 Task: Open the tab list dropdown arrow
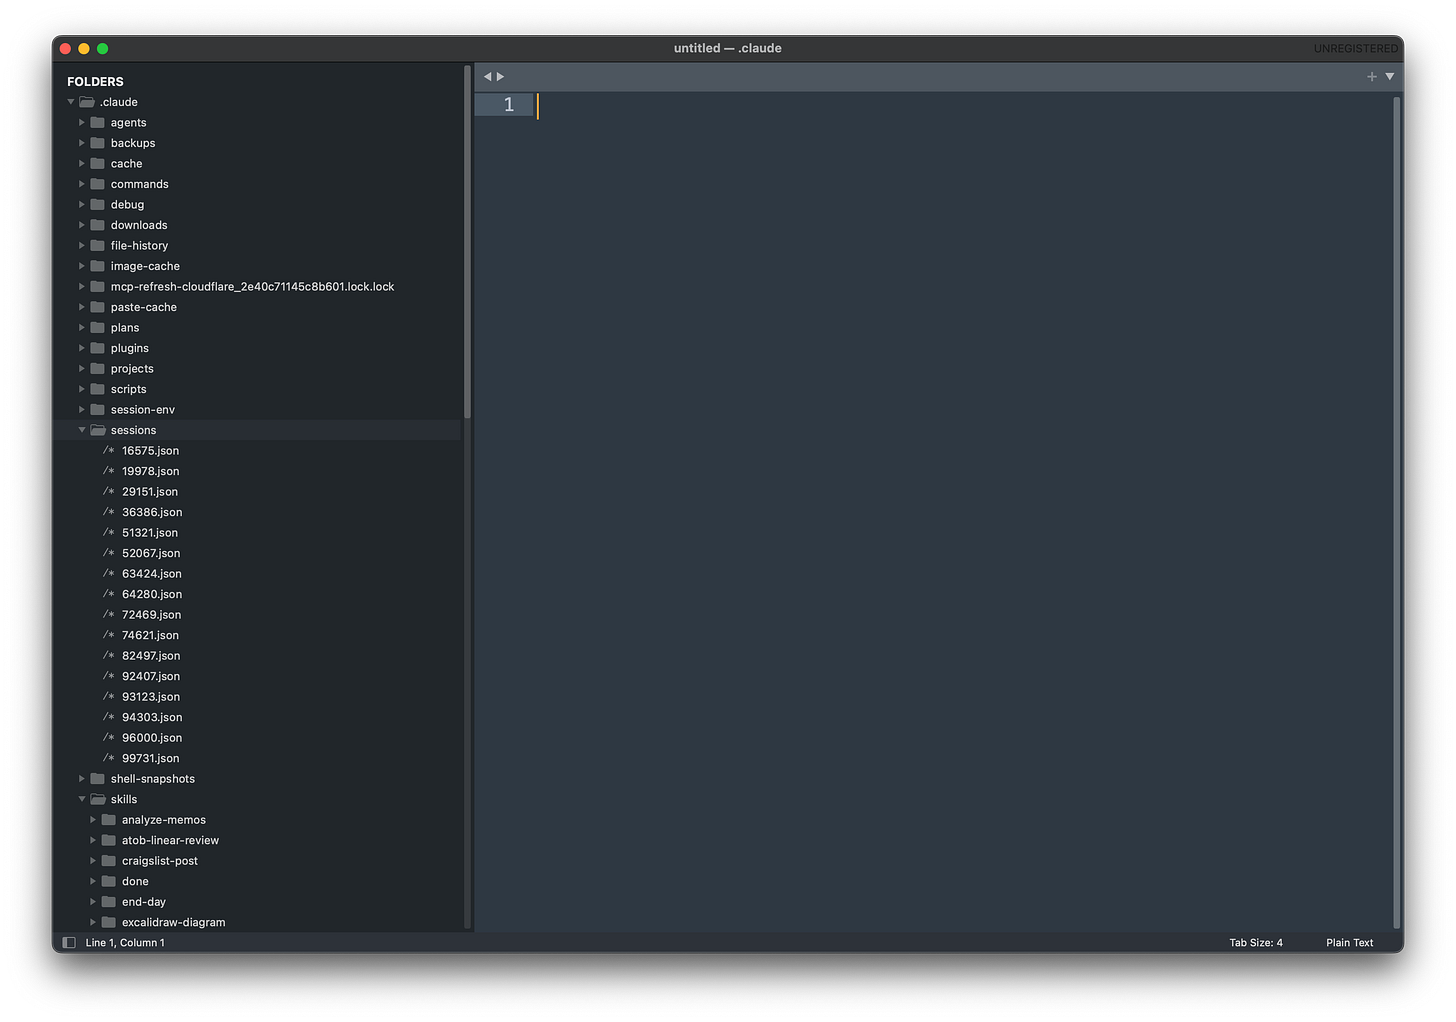coord(1389,77)
